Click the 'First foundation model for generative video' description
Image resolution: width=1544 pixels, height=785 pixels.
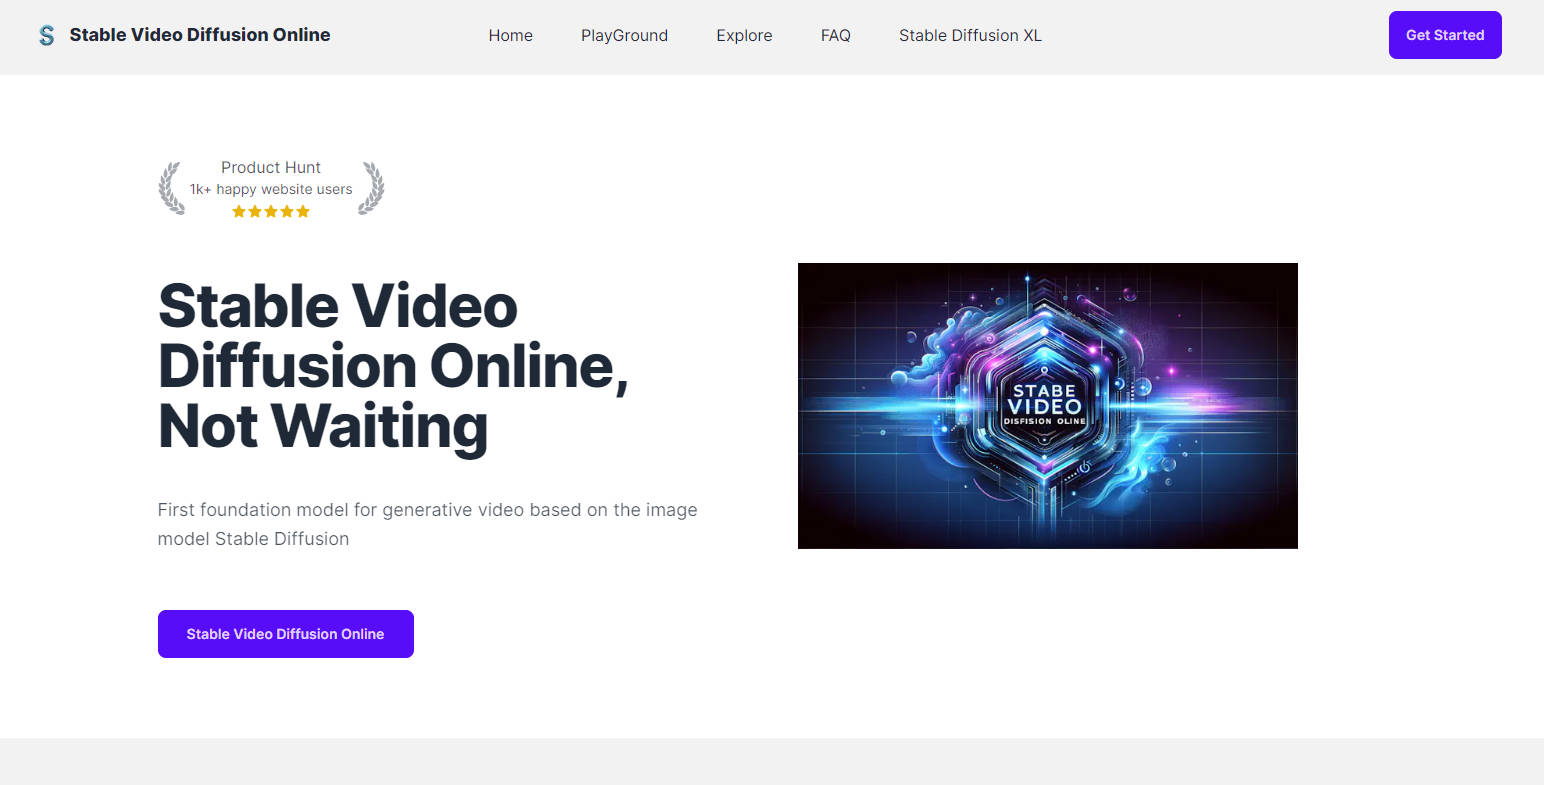[x=428, y=524]
